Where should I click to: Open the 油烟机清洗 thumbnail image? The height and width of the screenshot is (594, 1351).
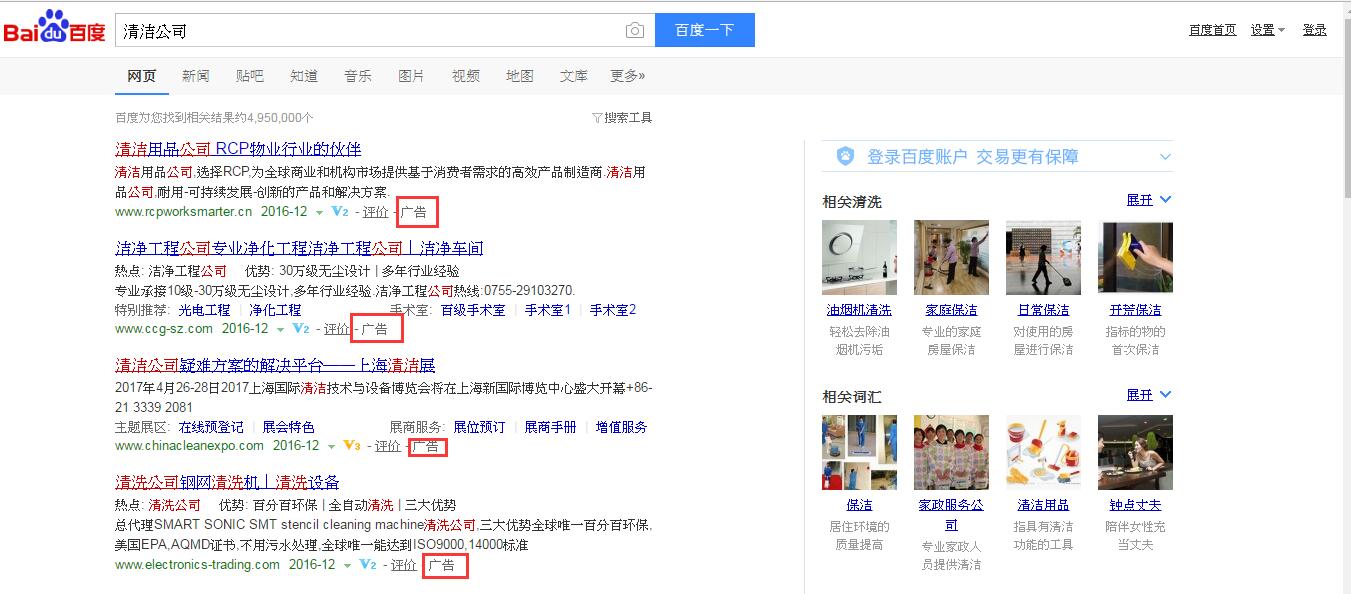(x=859, y=258)
